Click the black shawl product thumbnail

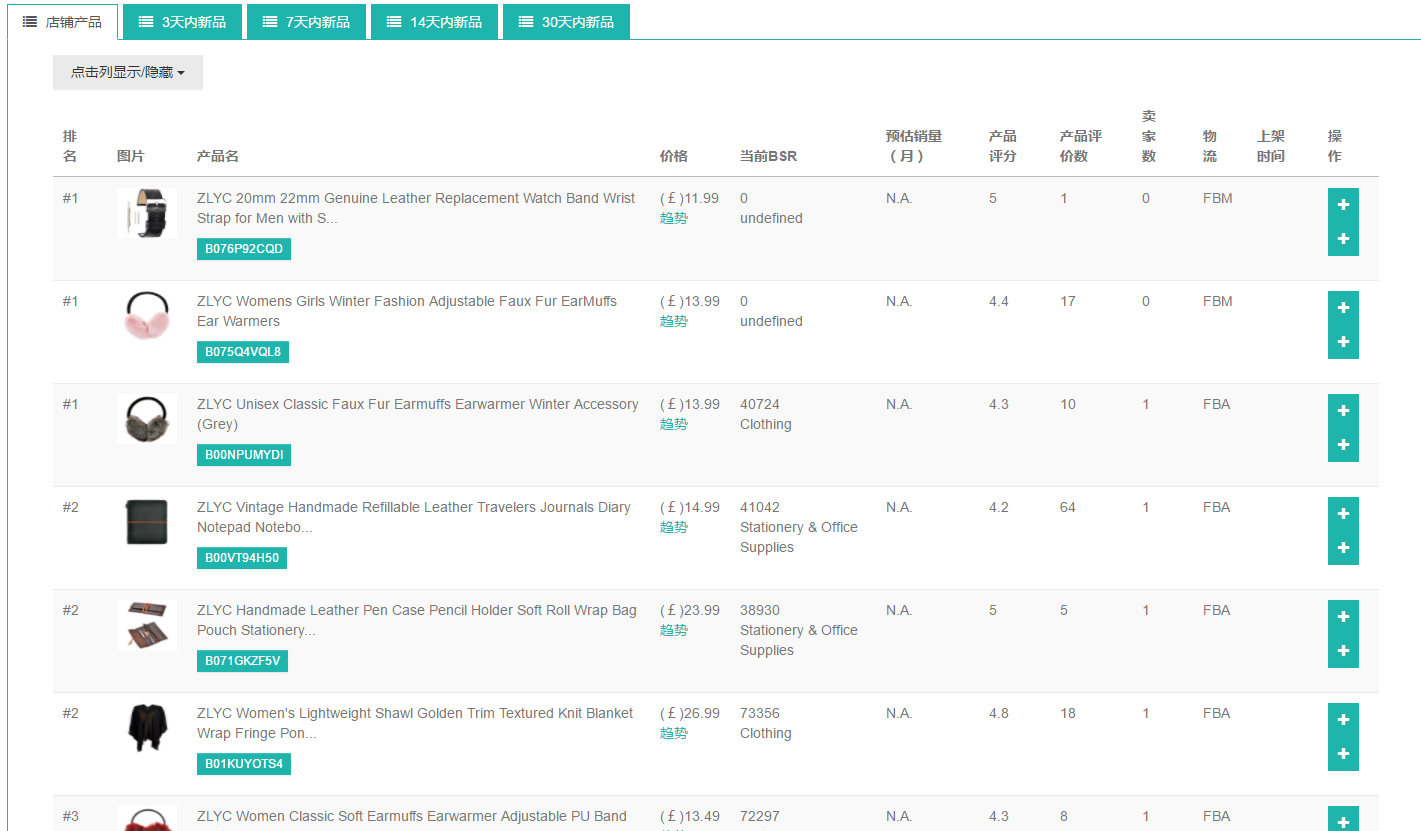click(147, 728)
